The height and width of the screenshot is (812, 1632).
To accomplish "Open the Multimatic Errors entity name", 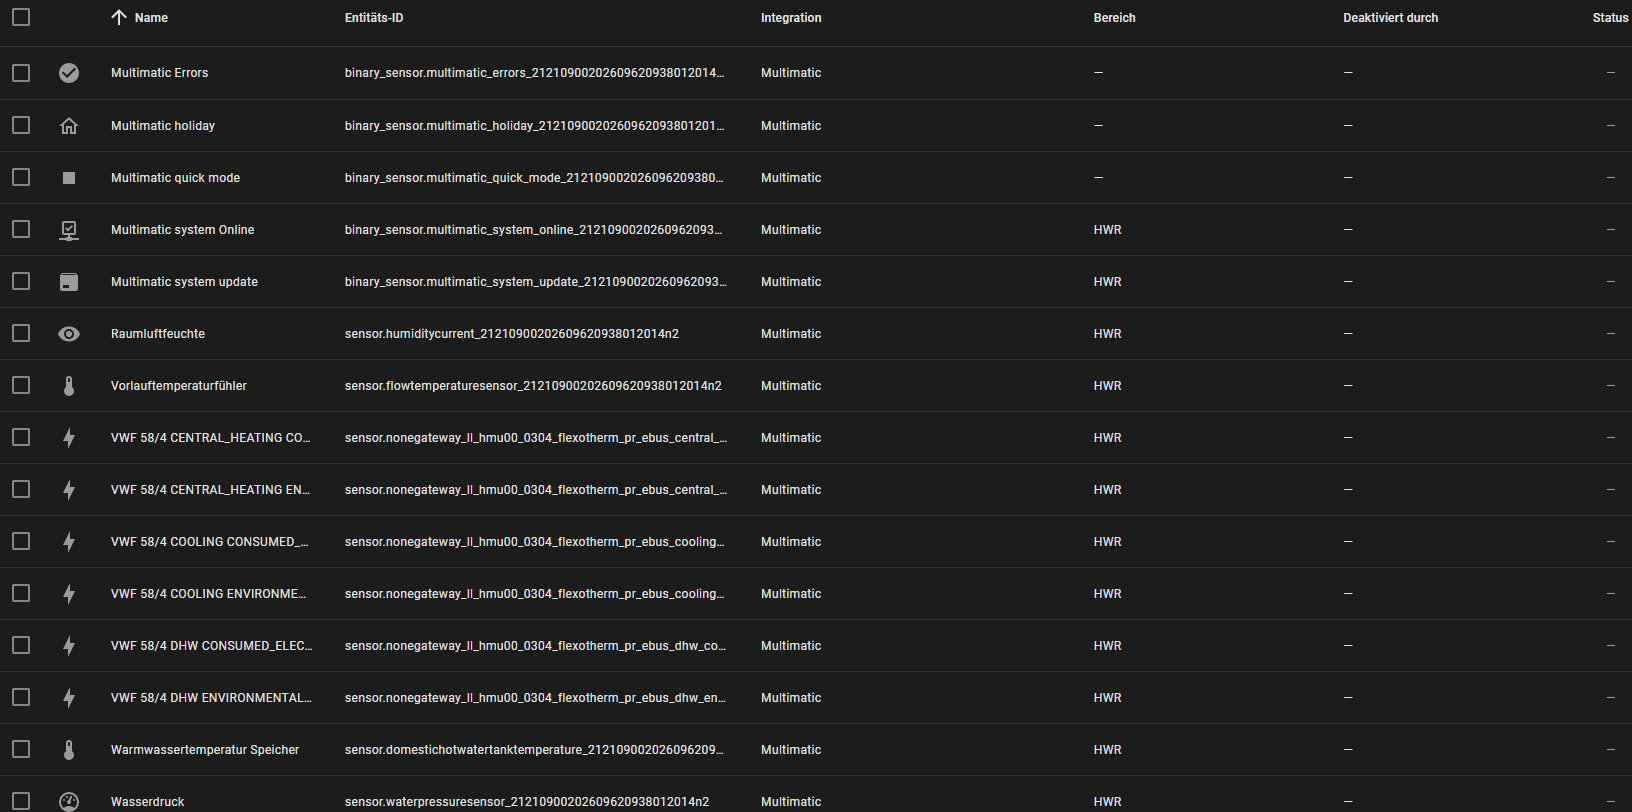I will click(x=159, y=73).
